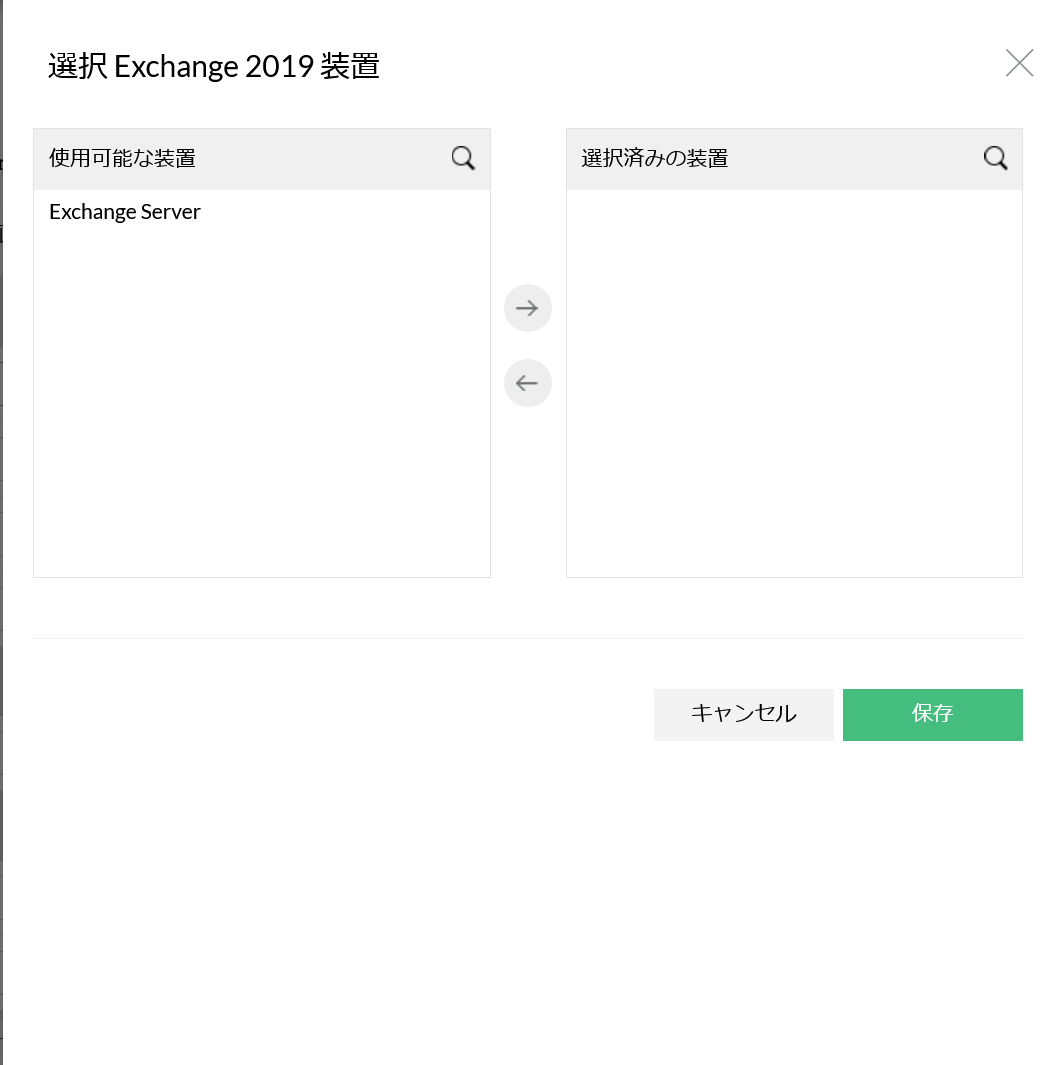Click the dimmed page strip behind dialog
This screenshot has width=1051, height=1065.
click(1, 600)
